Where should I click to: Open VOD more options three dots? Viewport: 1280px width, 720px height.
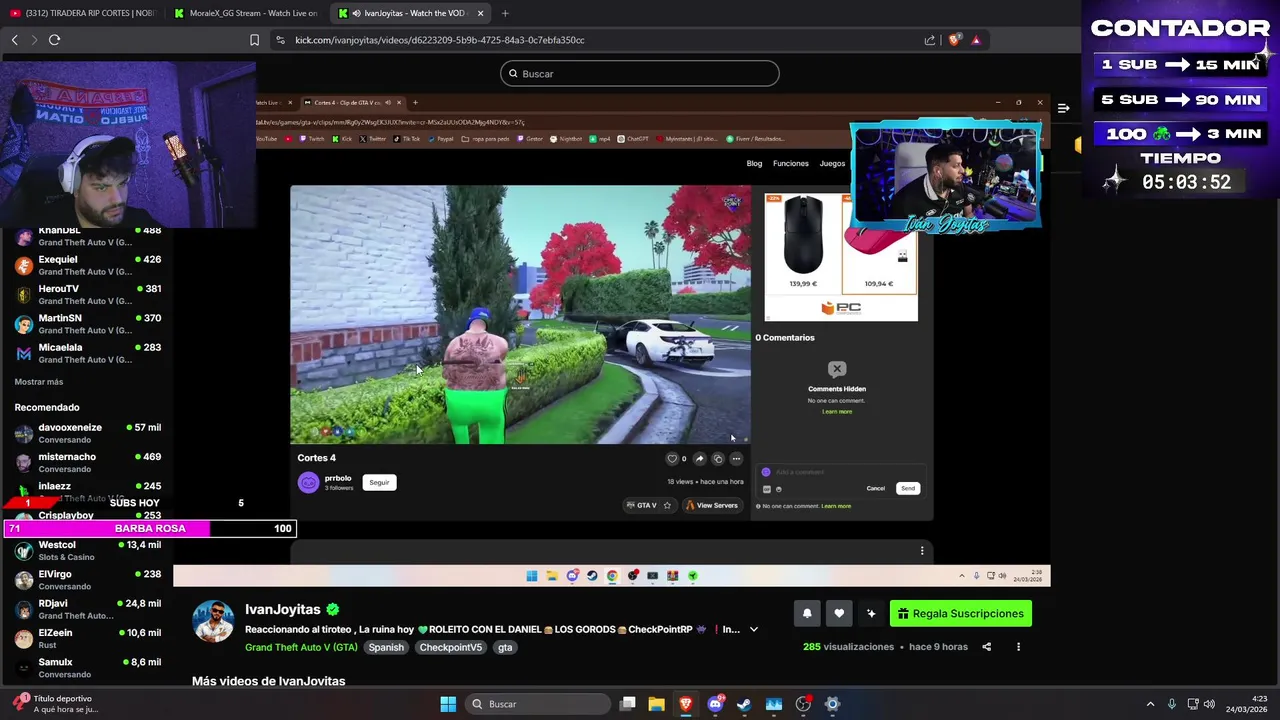[x=1018, y=647]
